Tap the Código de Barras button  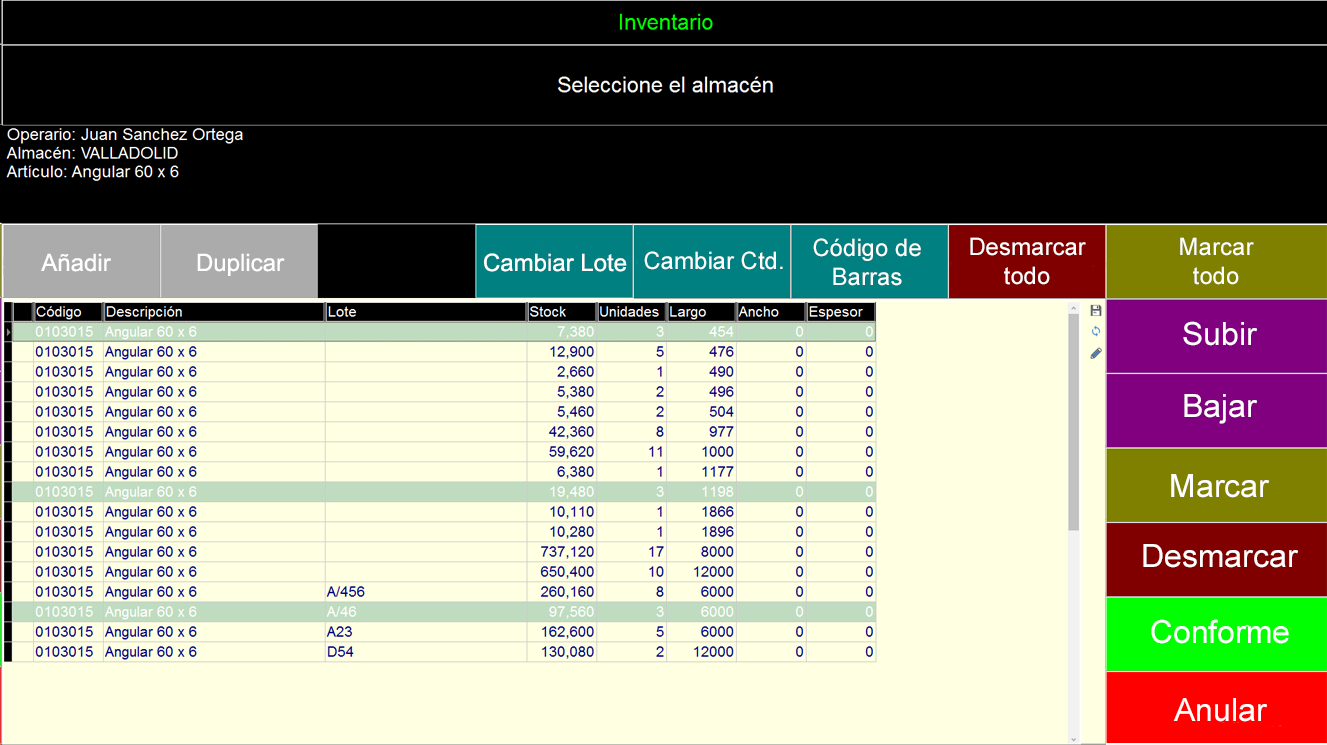(868, 262)
